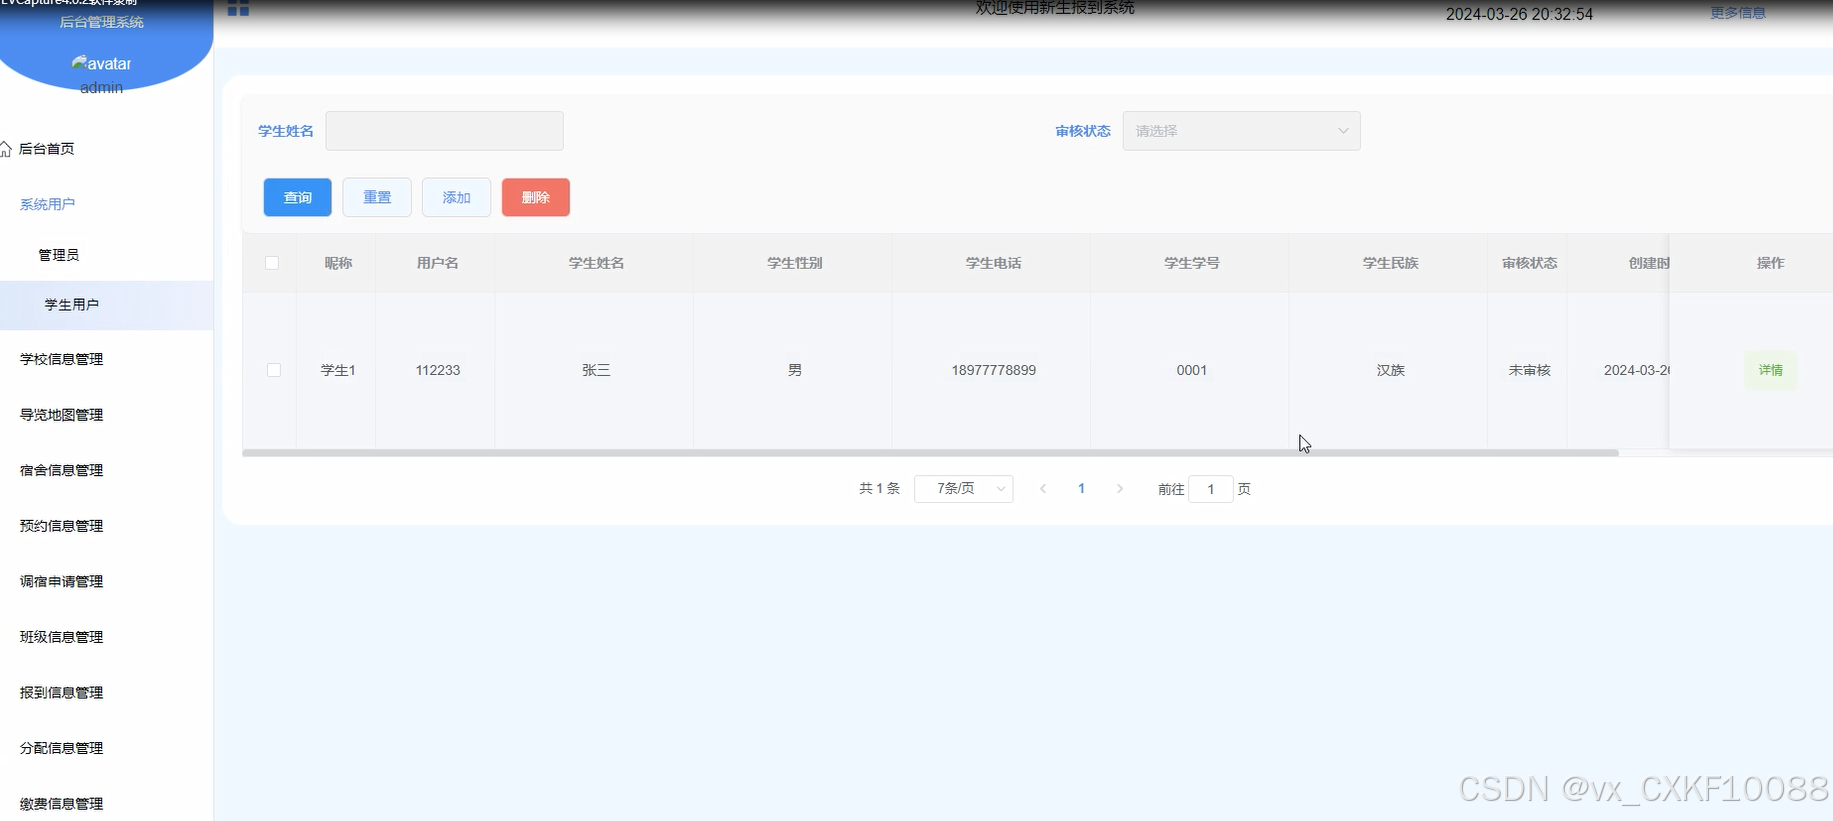The width and height of the screenshot is (1833, 821).
Task: Open 导览地图管理 in sidebar
Action: 62,415
